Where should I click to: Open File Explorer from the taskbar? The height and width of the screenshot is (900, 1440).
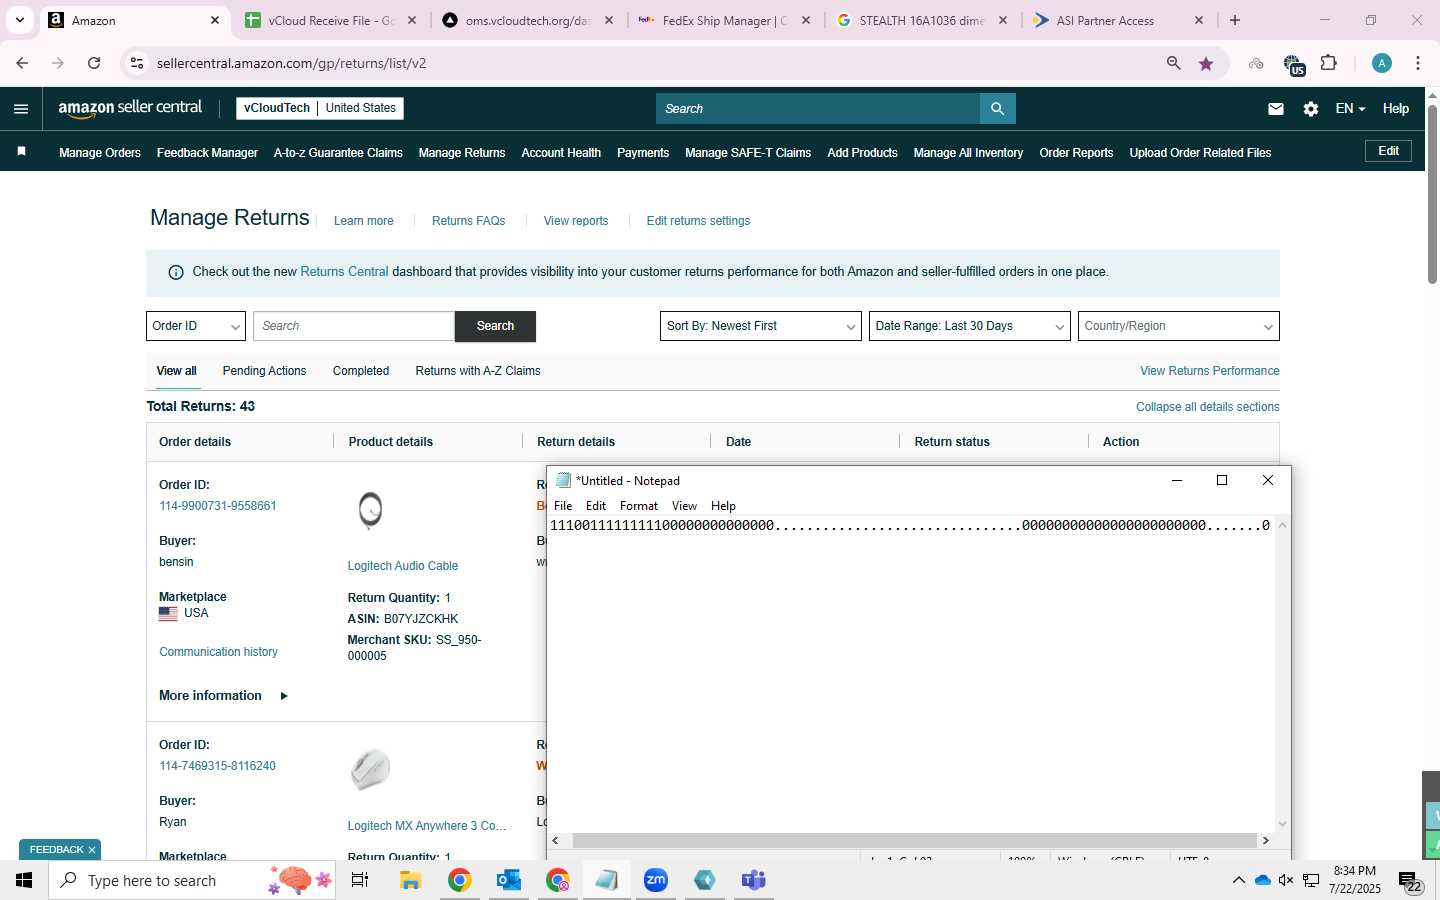pos(410,880)
